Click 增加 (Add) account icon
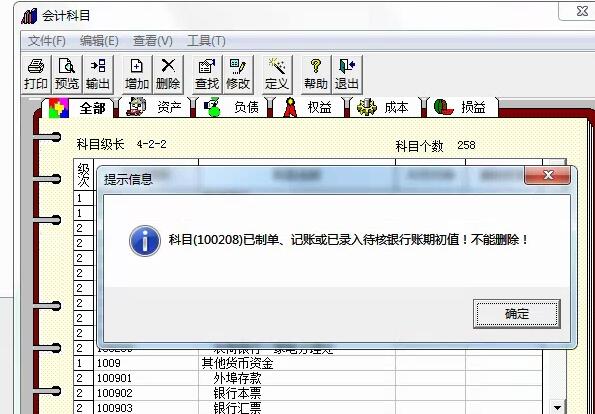595x414 pixels. coord(137,74)
